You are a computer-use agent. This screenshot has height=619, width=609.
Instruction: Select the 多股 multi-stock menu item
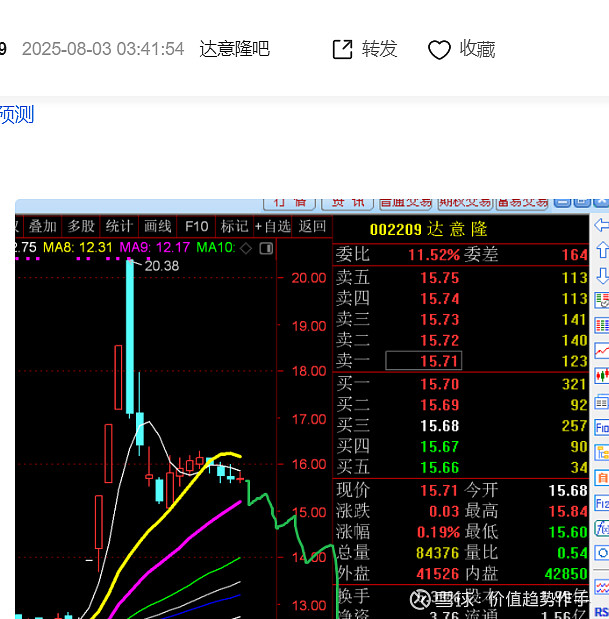pyautogui.click(x=81, y=226)
